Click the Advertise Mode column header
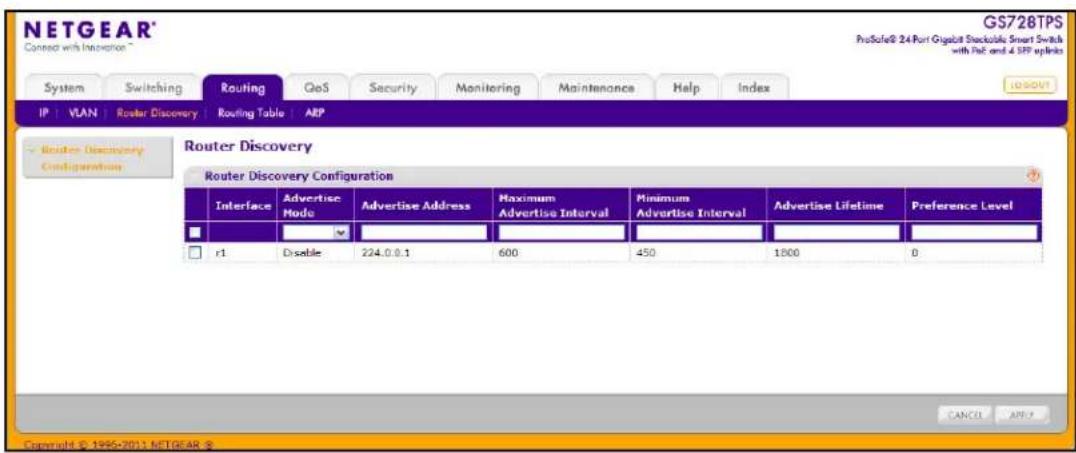Viewport: 1076px width, 453px height. point(316,205)
